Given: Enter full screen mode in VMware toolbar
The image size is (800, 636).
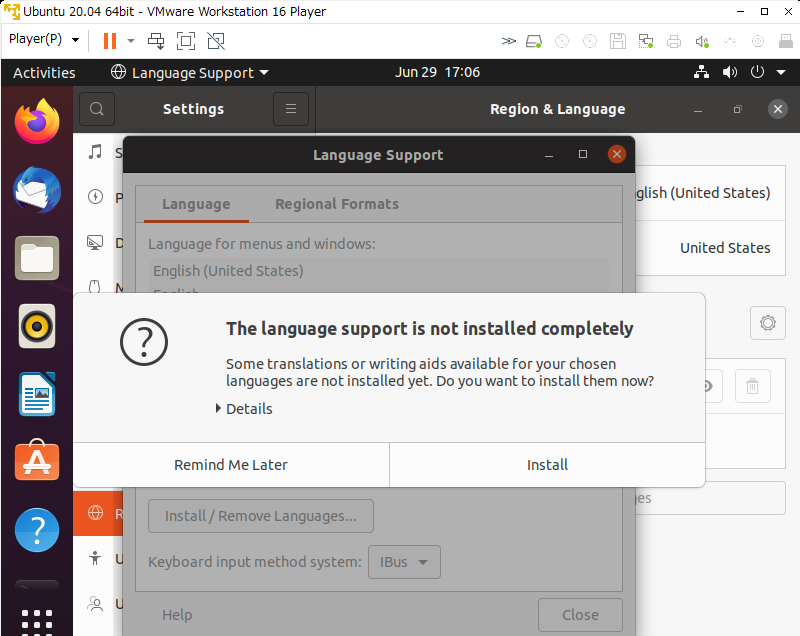Looking at the screenshot, I should (186, 41).
